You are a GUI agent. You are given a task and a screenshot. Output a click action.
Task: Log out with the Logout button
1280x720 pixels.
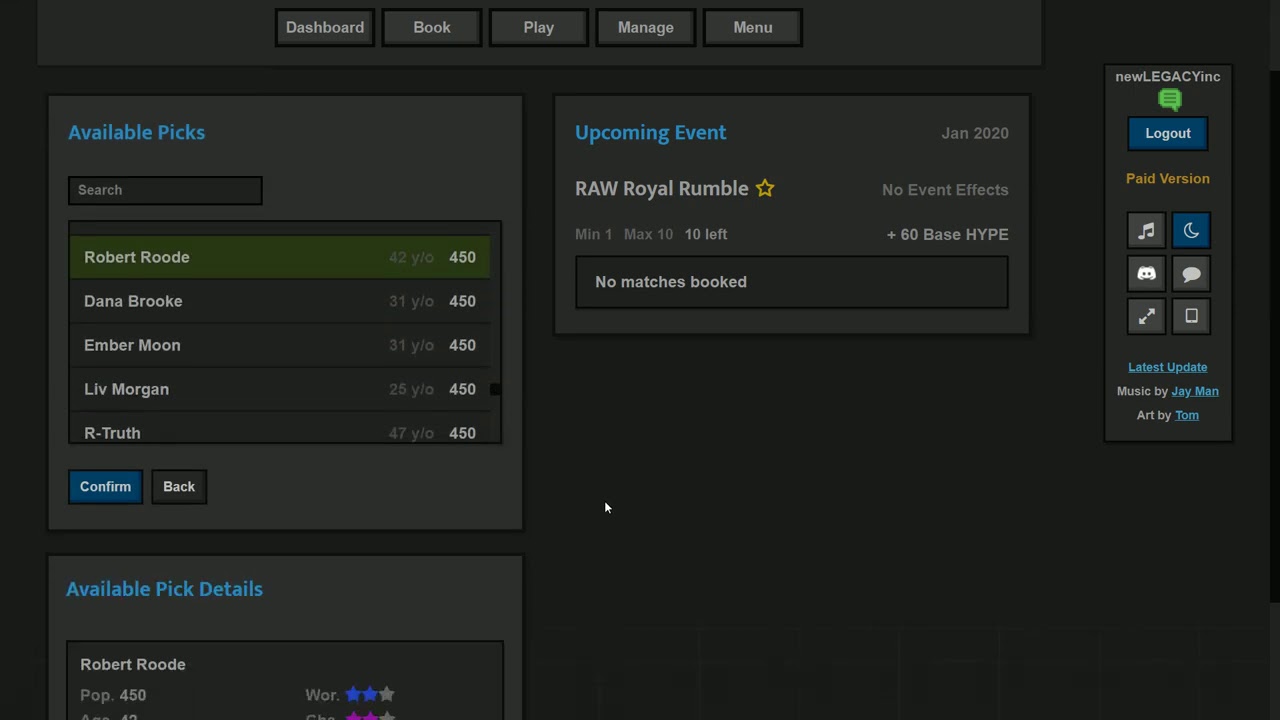click(x=1168, y=134)
